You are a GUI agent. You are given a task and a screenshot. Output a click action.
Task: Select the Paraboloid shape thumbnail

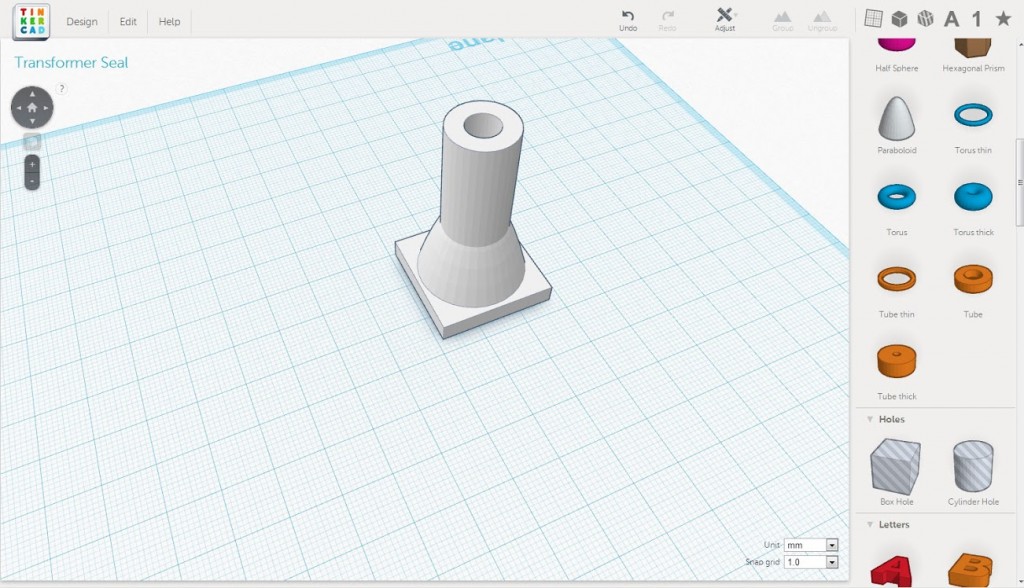(x=896, y=119)
